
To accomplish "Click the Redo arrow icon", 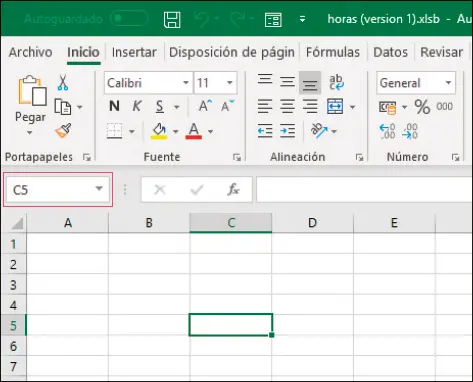I will (238, 19).
